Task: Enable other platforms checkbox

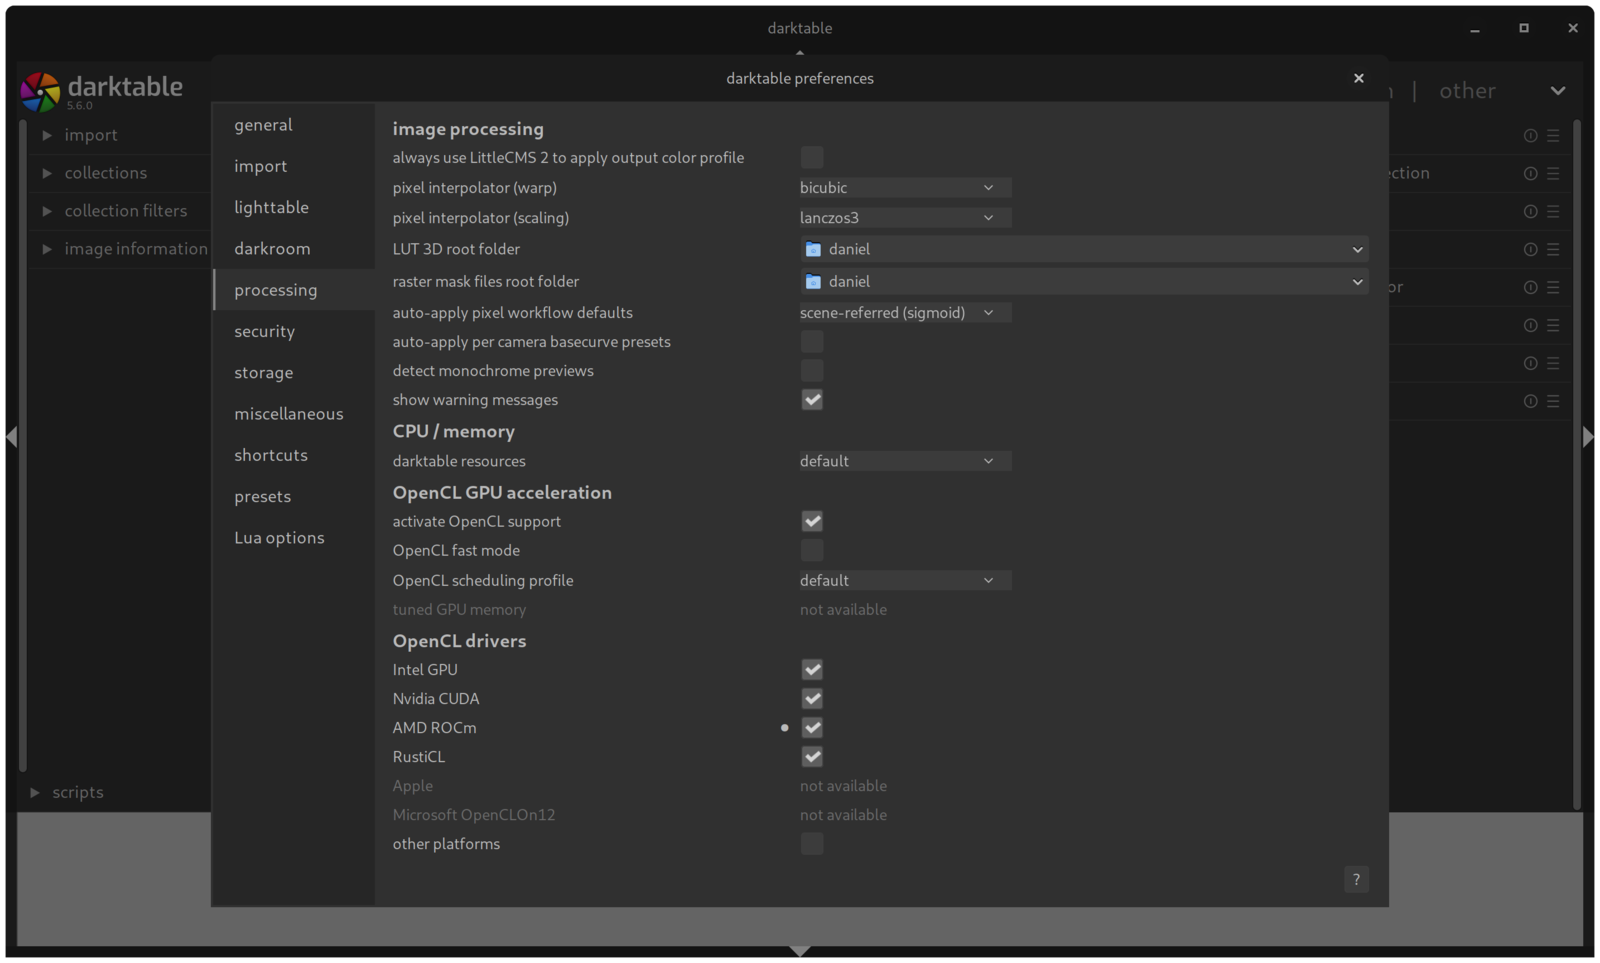Action: click(812, 844)
